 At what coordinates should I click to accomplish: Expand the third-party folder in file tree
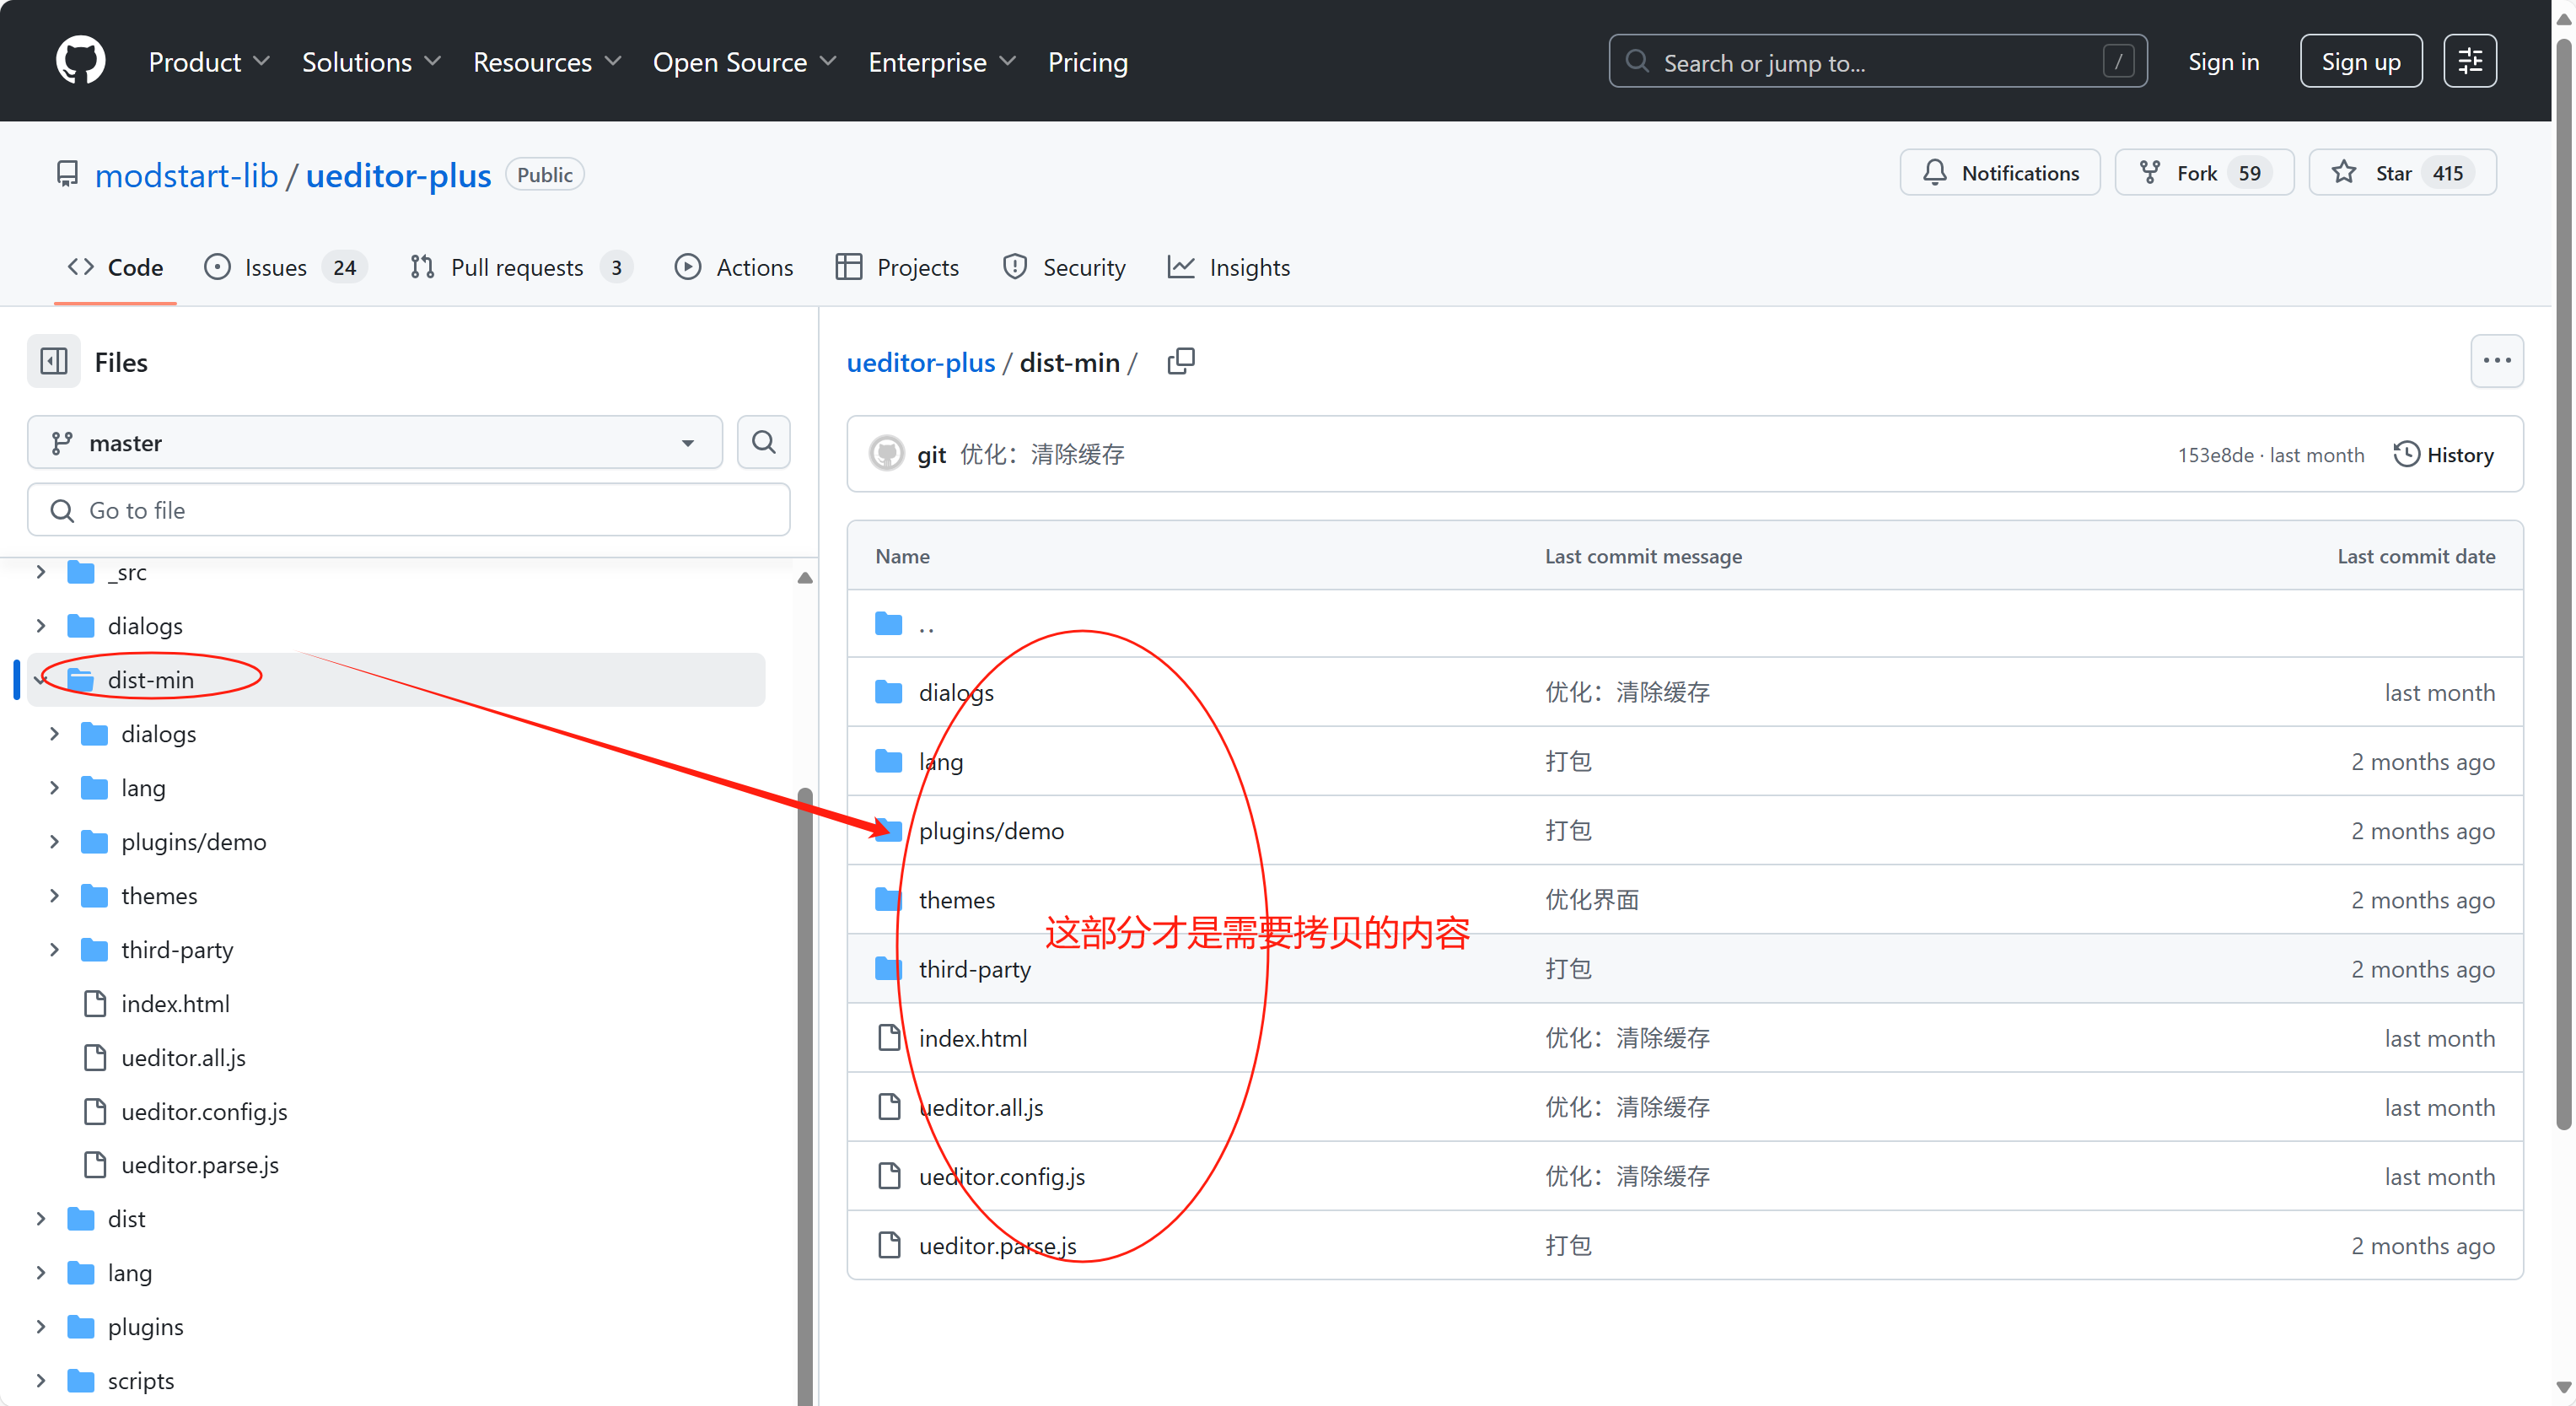click(55, 949)
